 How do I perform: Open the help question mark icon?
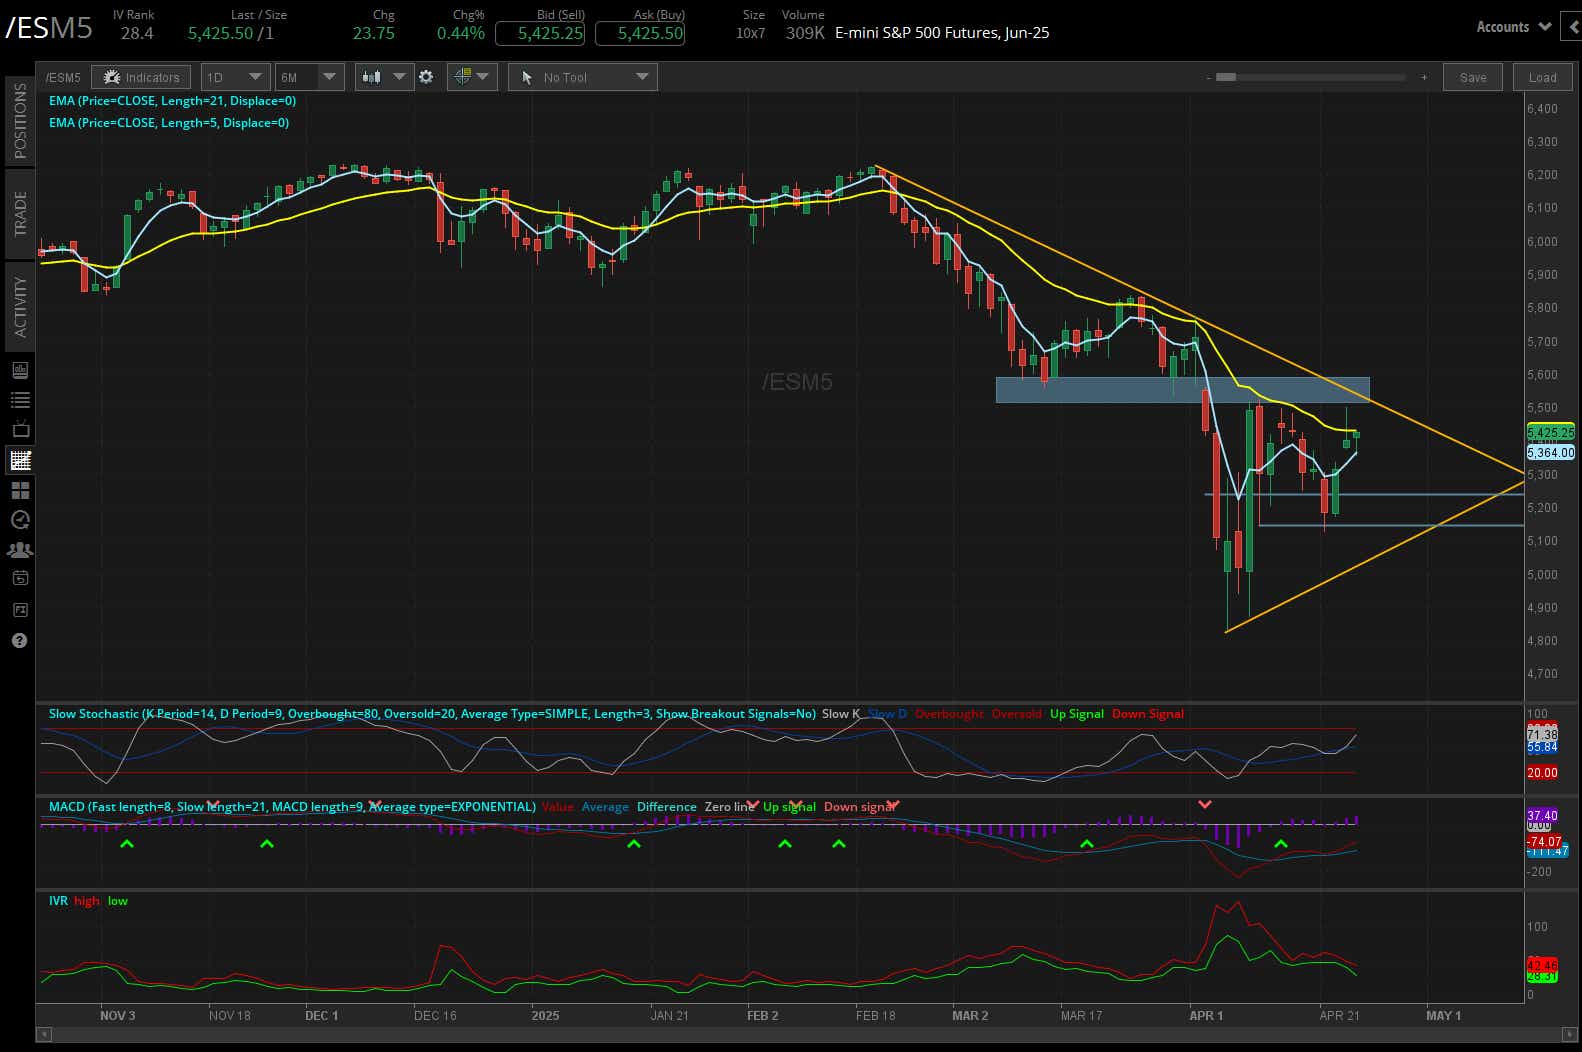(x=20, y=641)
